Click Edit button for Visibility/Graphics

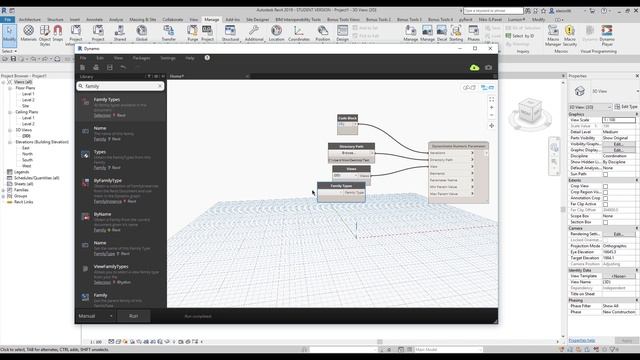(619, 144)
